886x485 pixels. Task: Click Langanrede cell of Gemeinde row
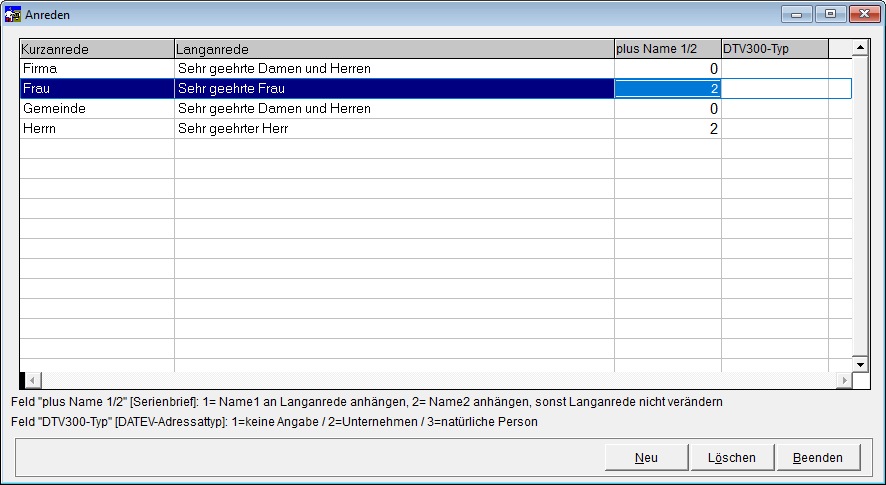(394, 109)
